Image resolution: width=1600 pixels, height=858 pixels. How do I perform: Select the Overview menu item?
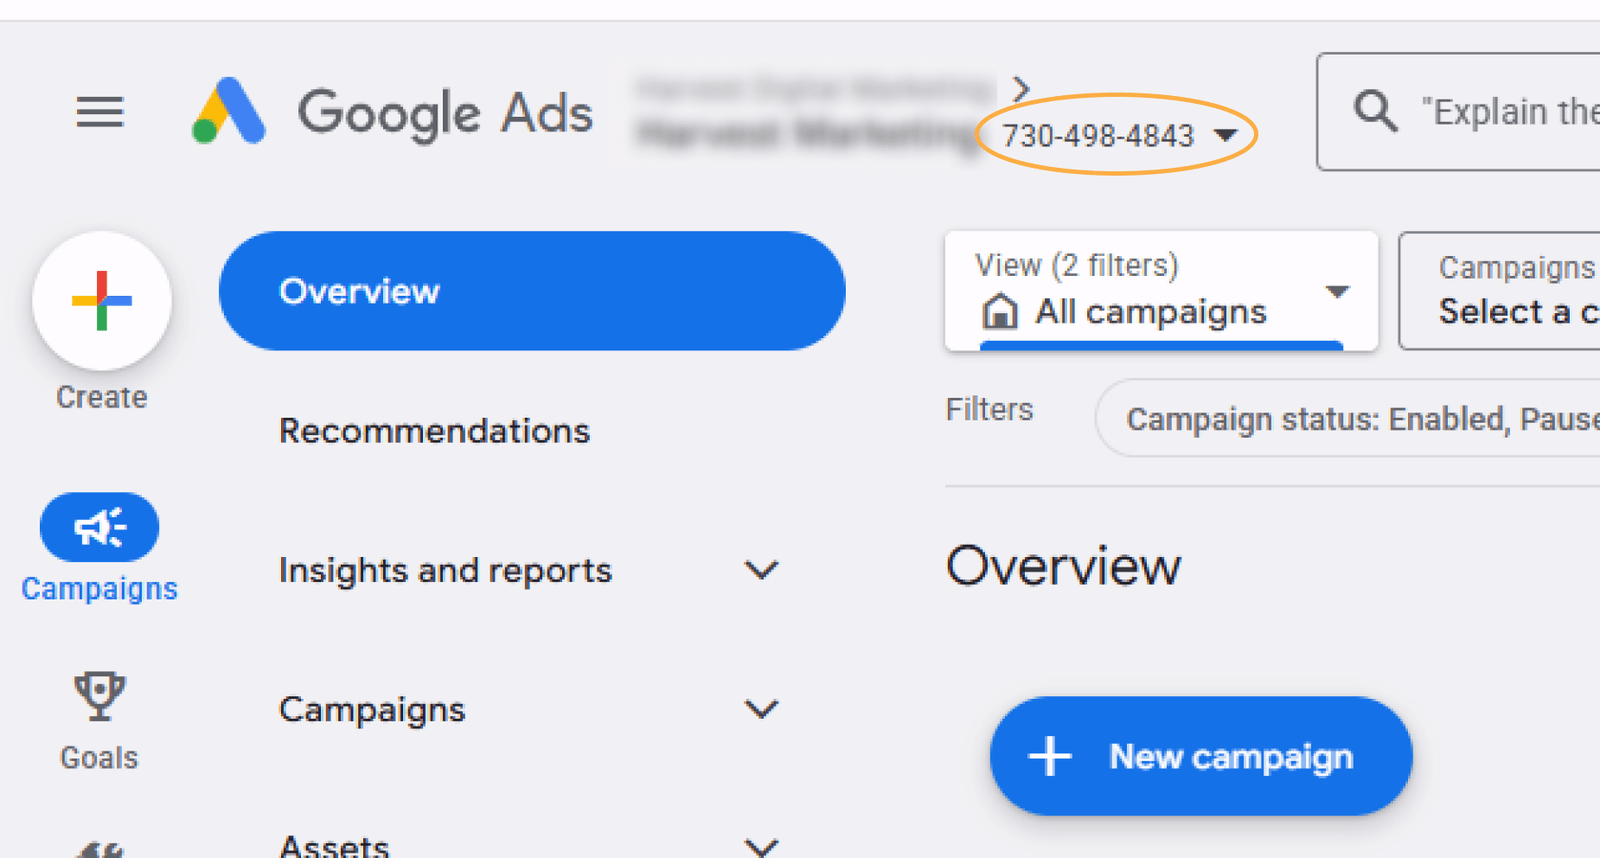(x=532, y=291)
